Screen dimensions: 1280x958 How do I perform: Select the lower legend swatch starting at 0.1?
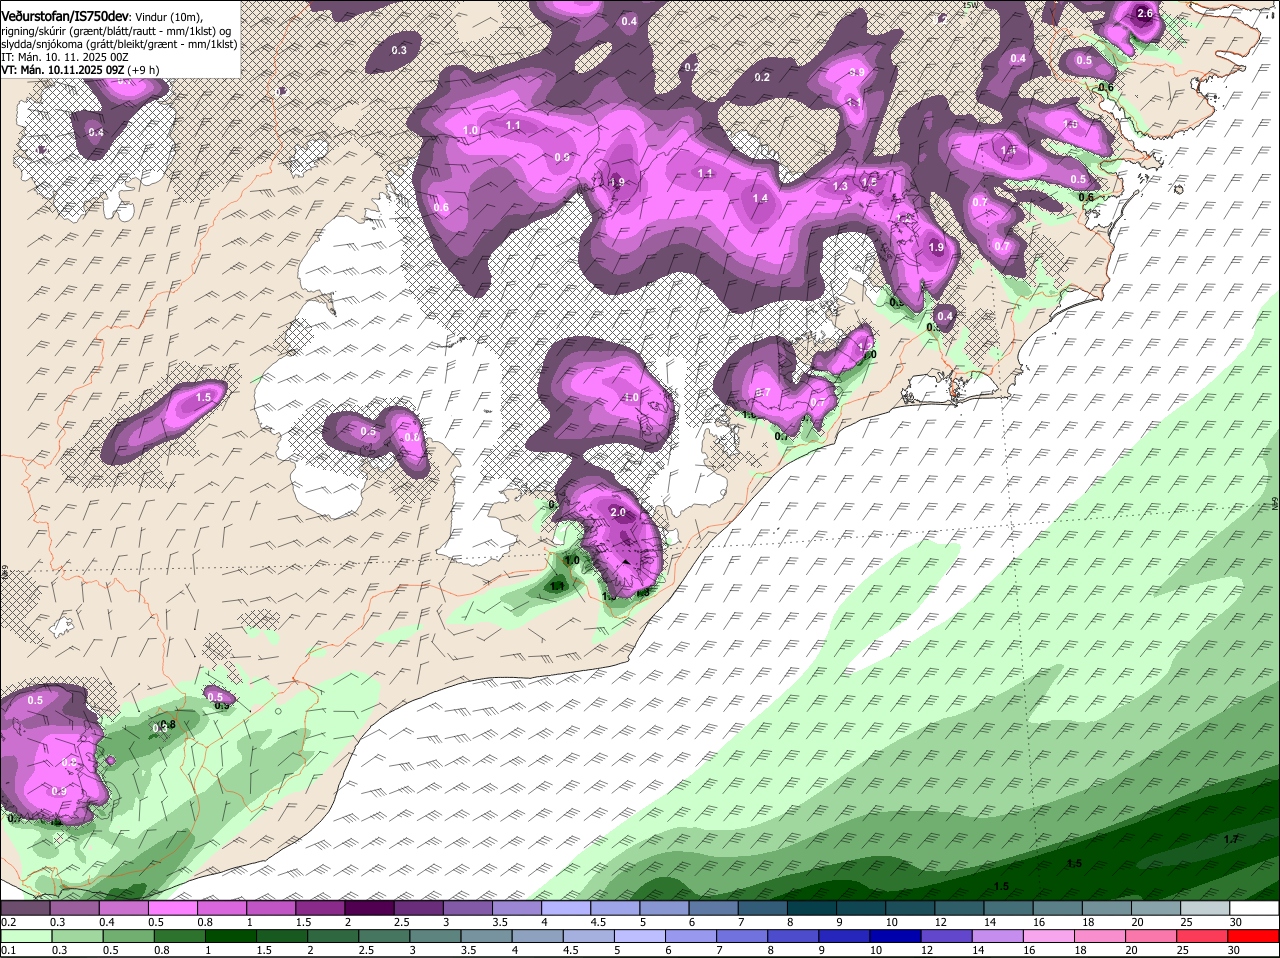point(25,936)
